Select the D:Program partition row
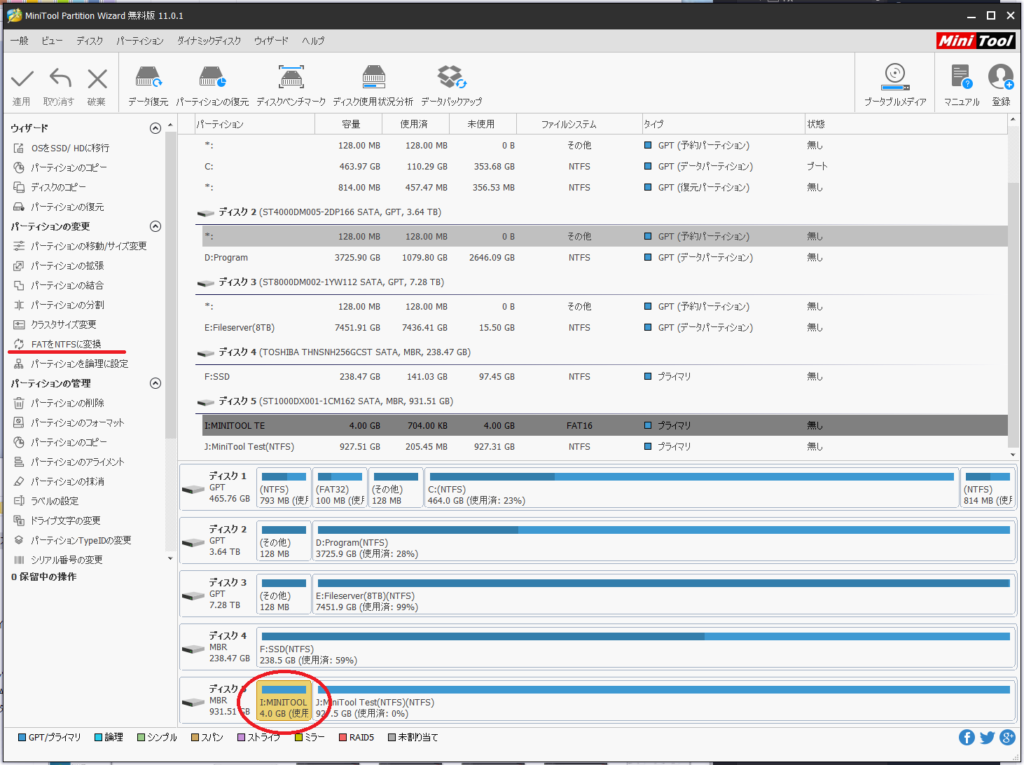Screen dimensions: 1024x765 tap(605, 257)
